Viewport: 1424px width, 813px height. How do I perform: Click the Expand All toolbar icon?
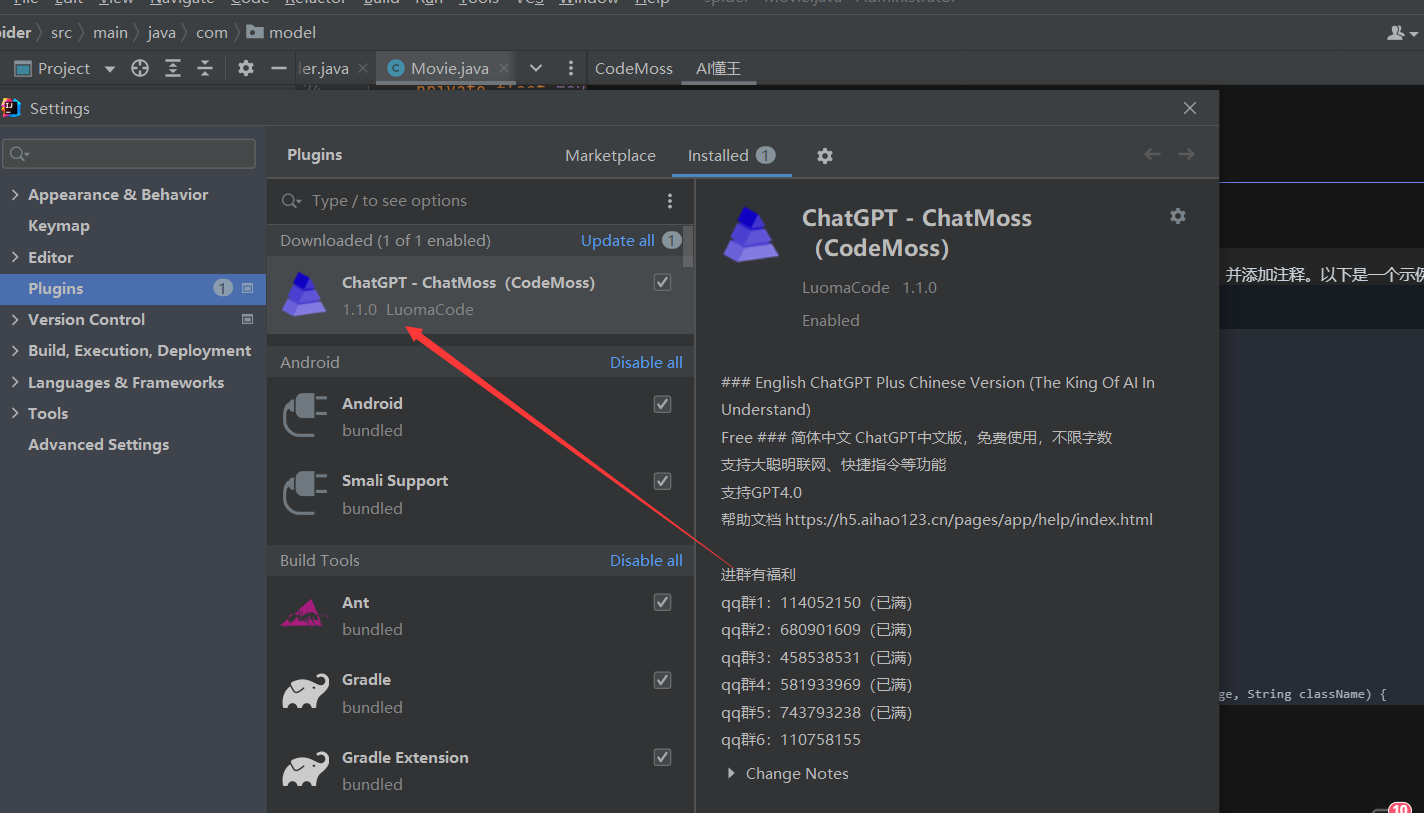click(173, 68)
